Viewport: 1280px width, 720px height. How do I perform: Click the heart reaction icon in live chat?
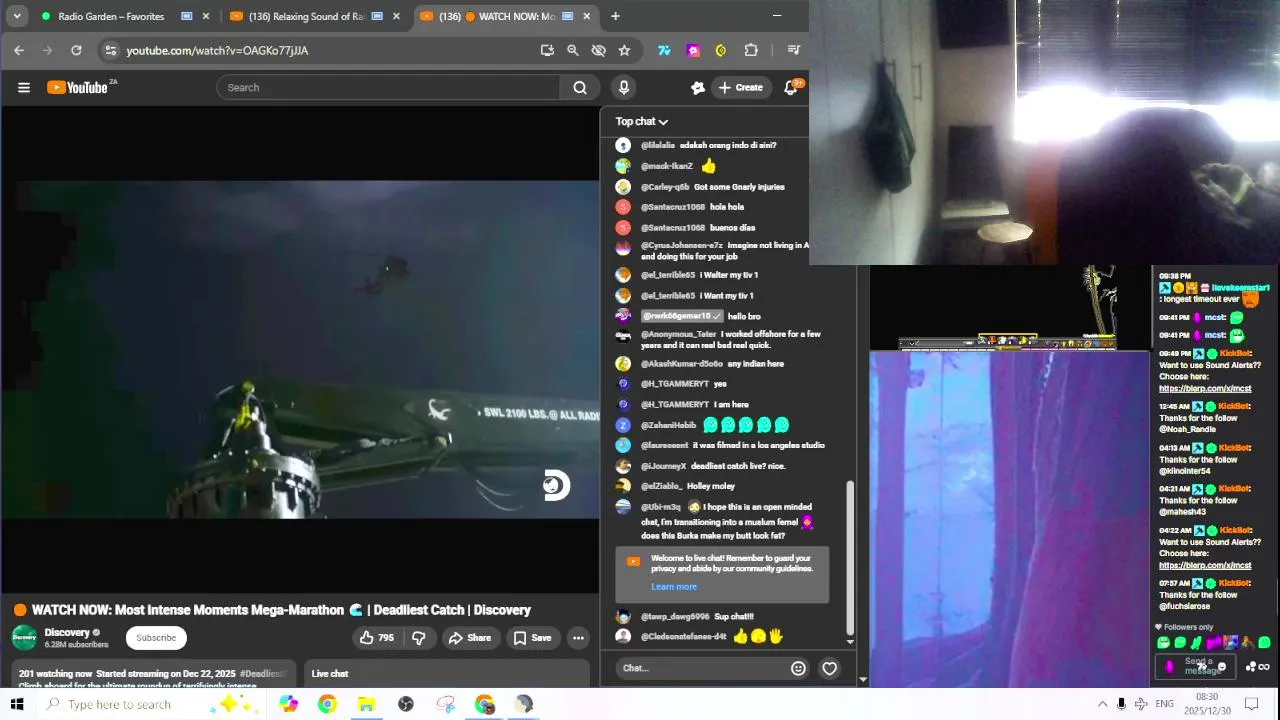pos(829,668)
